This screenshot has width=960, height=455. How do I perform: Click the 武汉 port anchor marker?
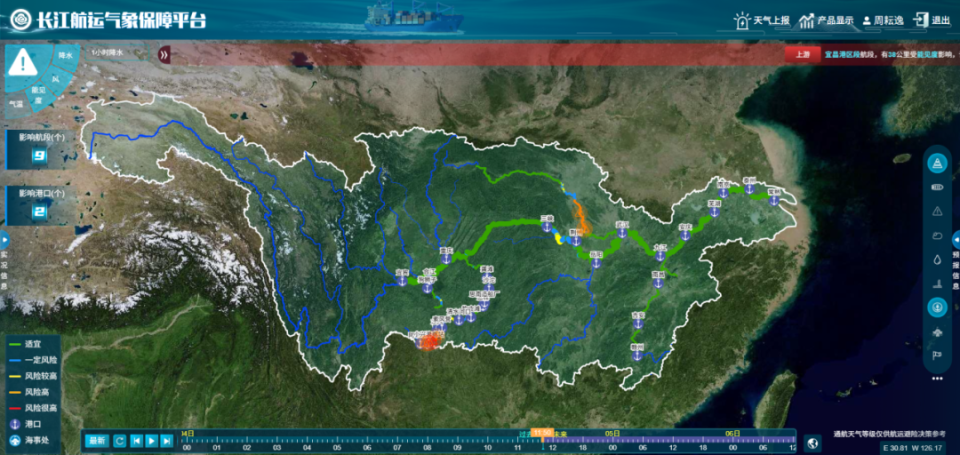coord(622,233)
